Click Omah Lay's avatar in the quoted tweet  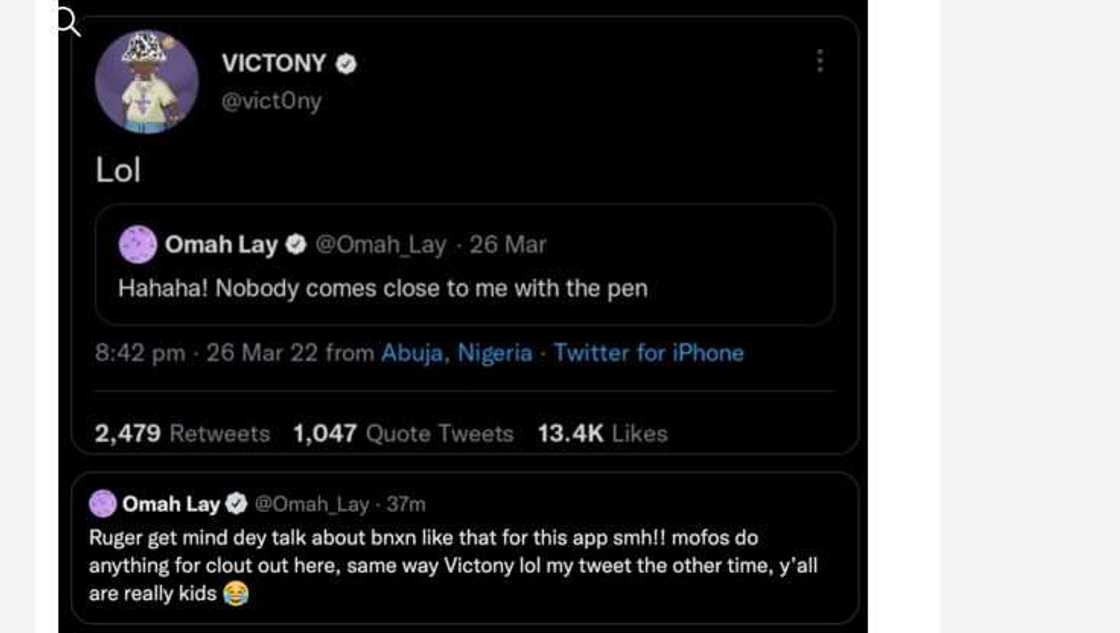click(x=138, y=243)
